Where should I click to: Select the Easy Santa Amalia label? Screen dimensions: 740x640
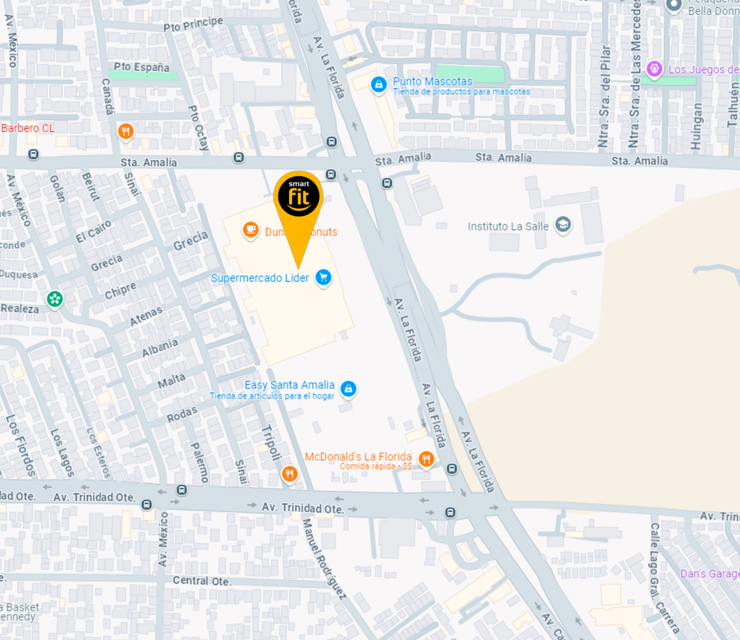tap(289, 385)
